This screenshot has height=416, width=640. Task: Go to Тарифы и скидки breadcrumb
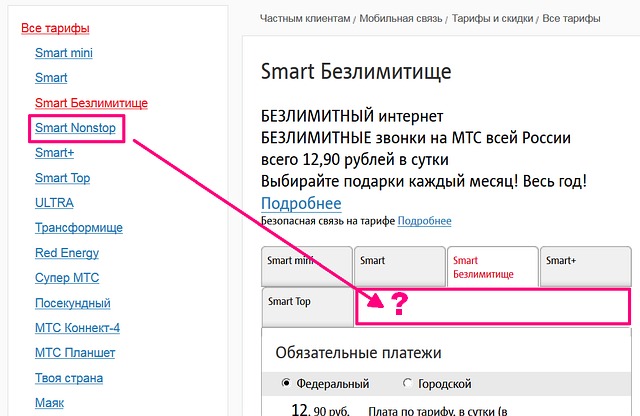(492, 18)
